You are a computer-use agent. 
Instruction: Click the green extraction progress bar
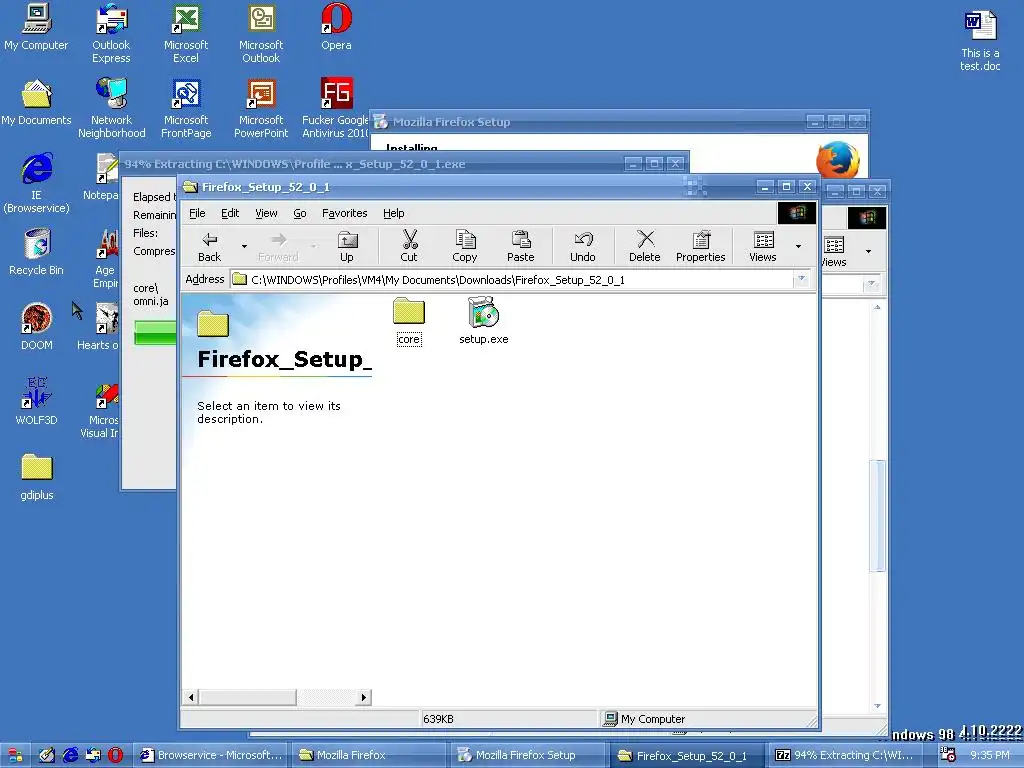(155, 332)
